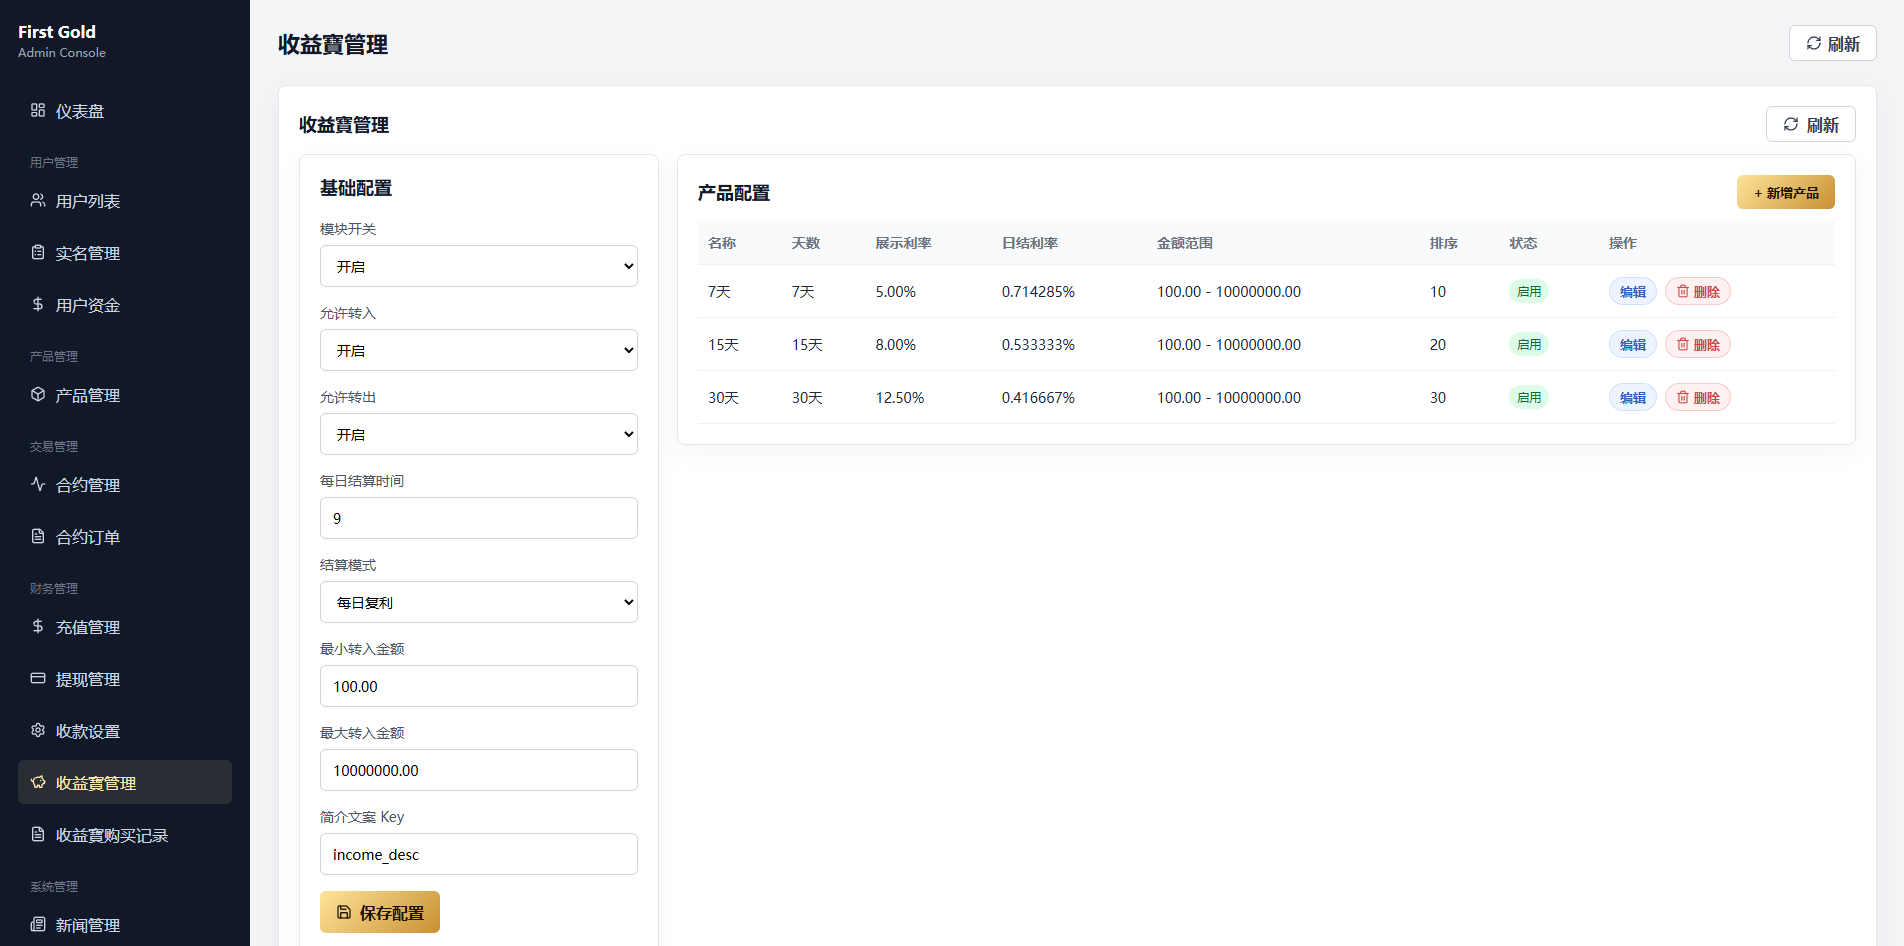The height and width of the screenshot is (946, 1904).
Task: Edit the 7天 product
Action: (1633, 291)
